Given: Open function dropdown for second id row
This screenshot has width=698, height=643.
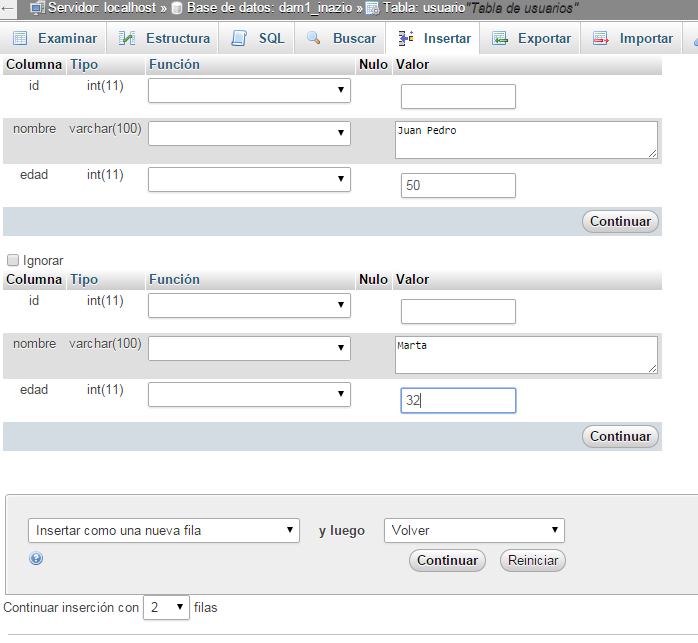Looking at the screenshot, I should coord(249,305).
